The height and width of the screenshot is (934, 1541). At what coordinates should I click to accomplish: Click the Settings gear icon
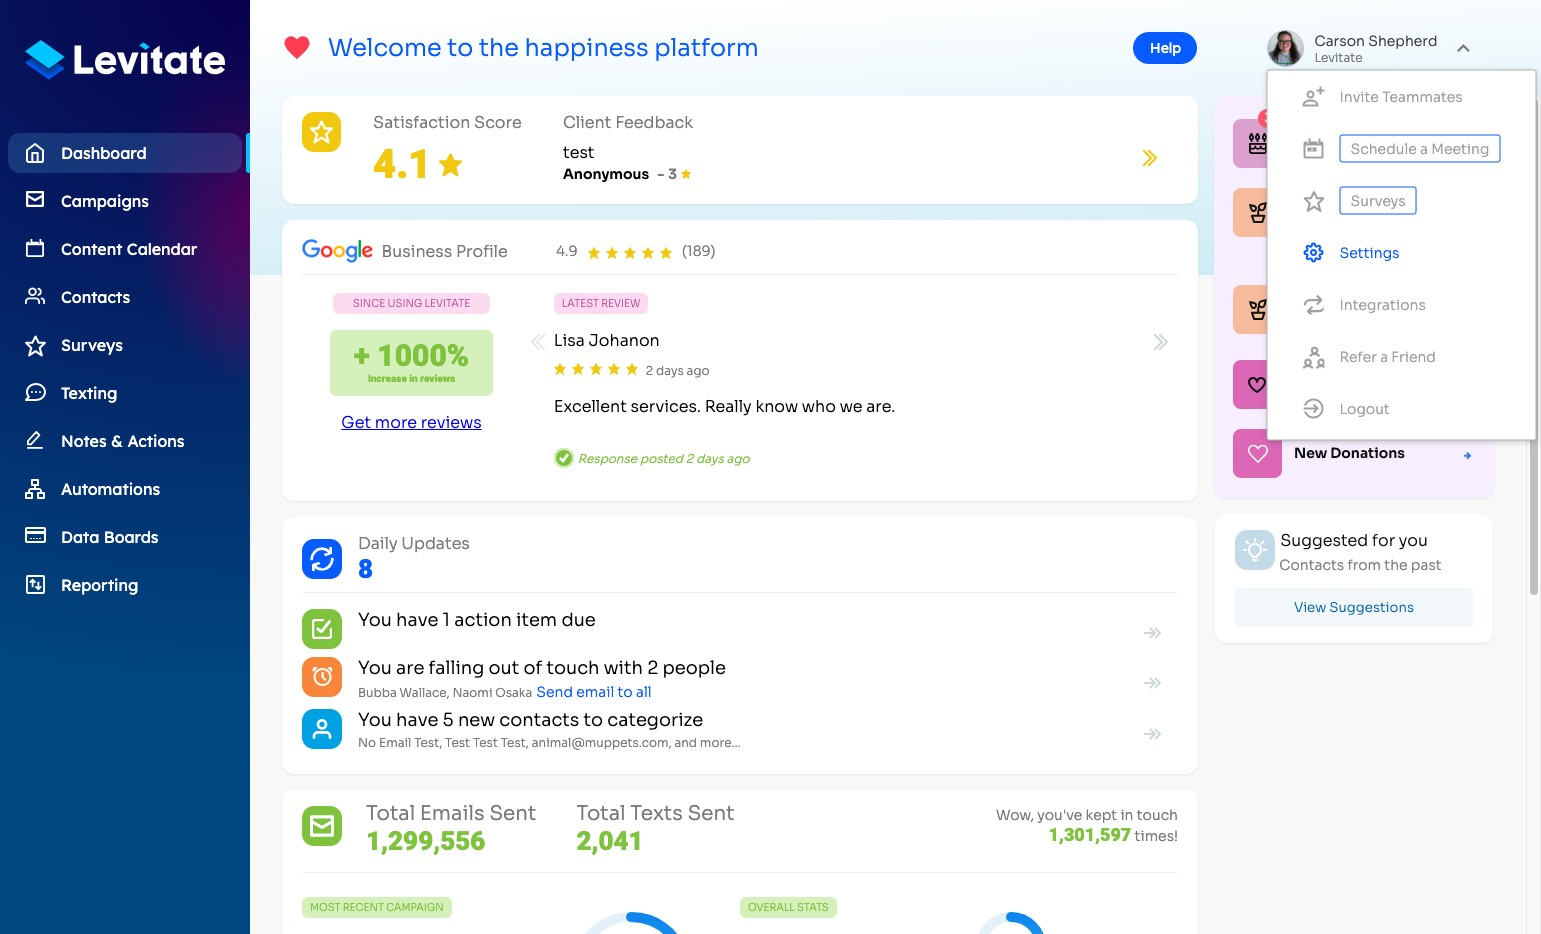[x=1313, y=253]
